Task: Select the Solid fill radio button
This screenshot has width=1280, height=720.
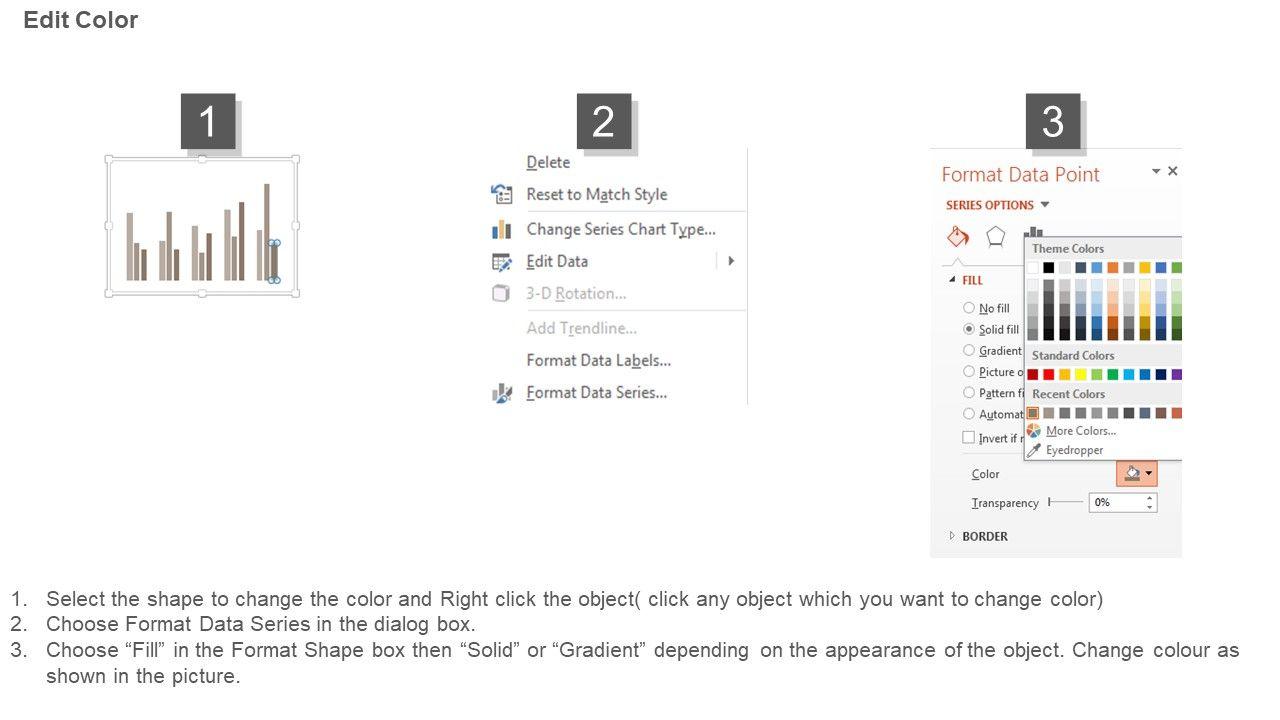Action: pyautogui.click(x=968, y=329)
